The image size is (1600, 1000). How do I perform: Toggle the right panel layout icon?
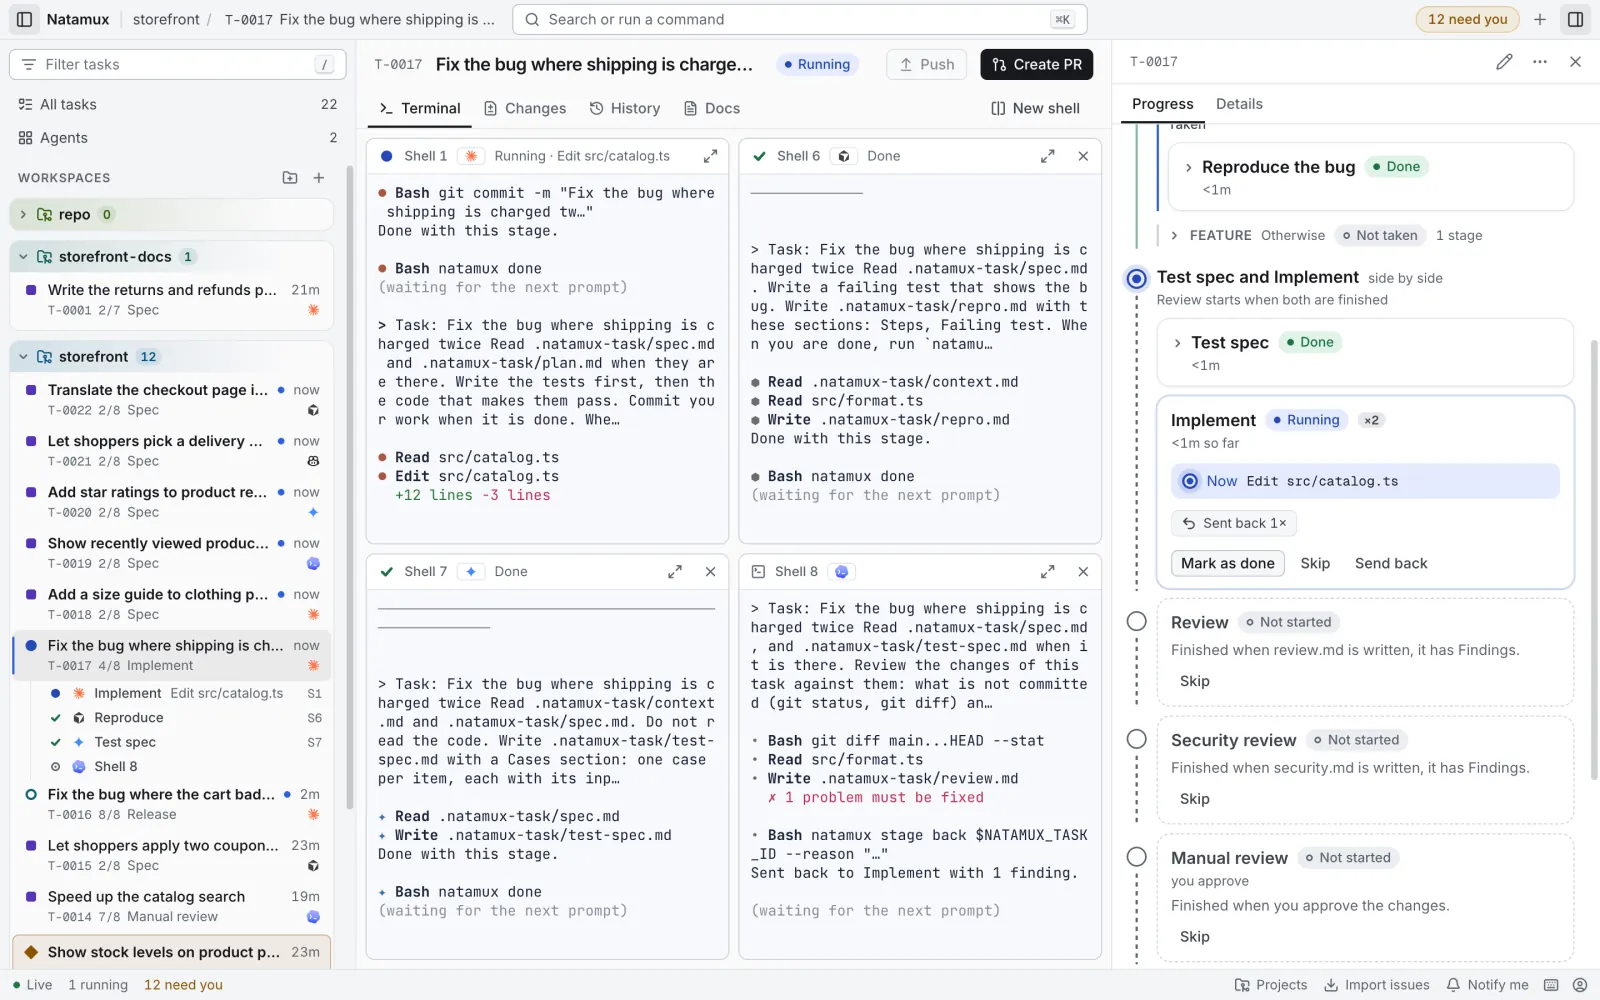click(1575, 19)
